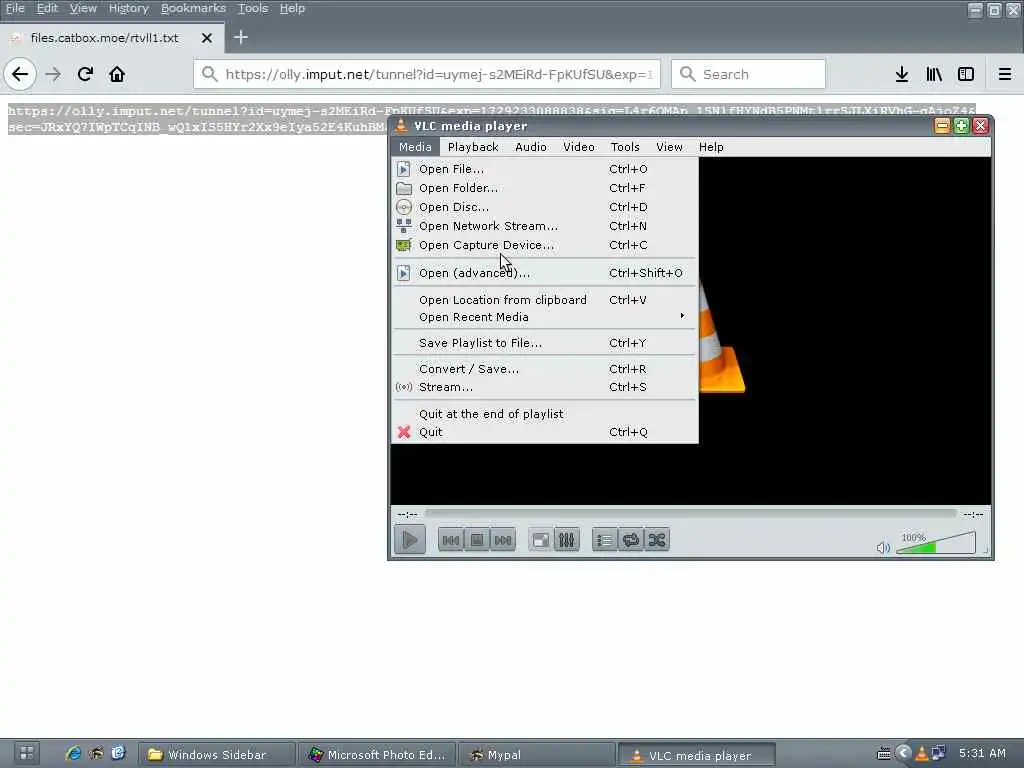Close the files.catbox.moe tab
Screen dimensions: 1024x768
pyautogui.click(x=207, y=38)
